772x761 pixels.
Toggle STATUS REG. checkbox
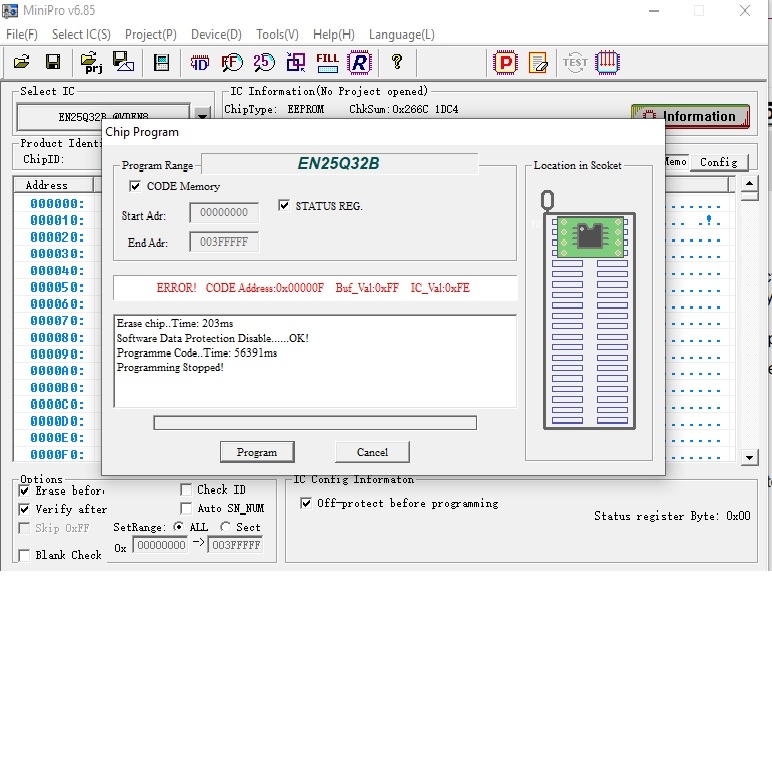[x=284, y=205]
